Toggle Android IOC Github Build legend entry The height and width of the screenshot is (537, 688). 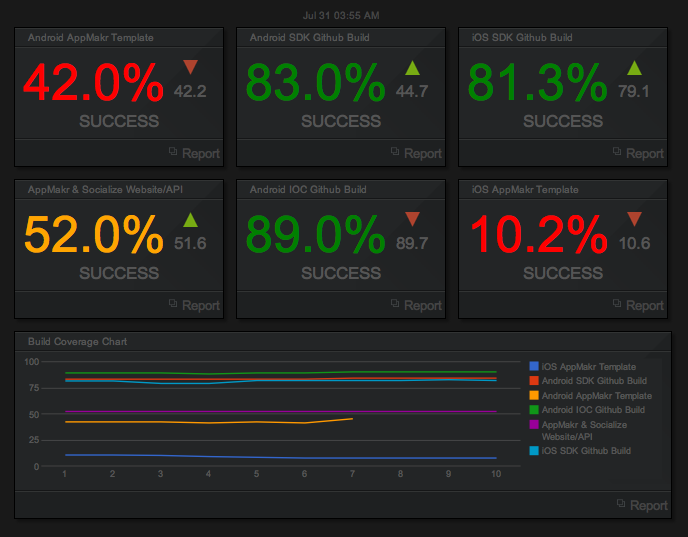[x=594, y=410]
